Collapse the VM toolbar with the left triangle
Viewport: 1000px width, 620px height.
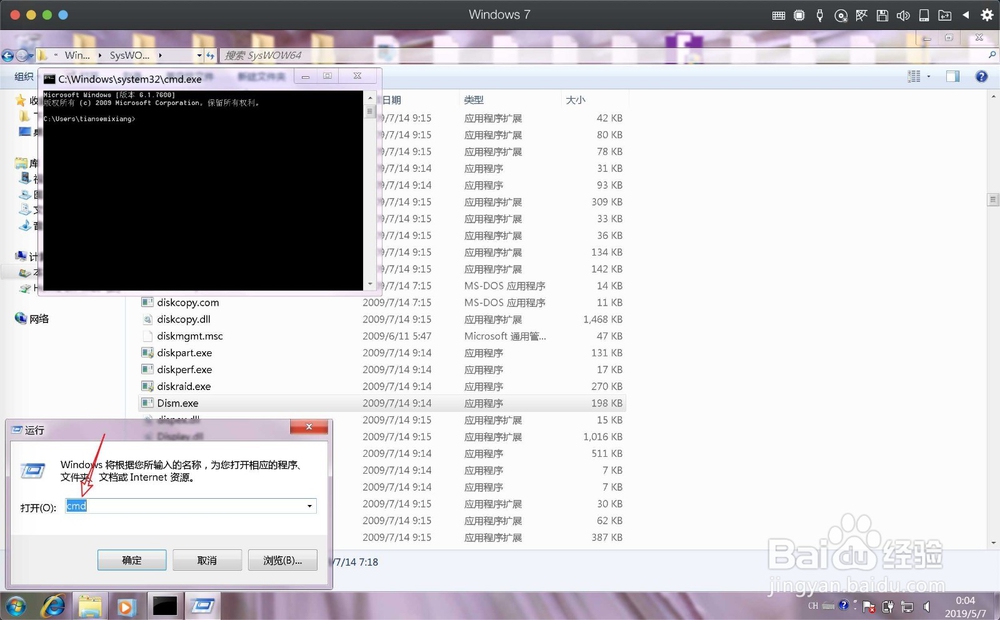966,15
